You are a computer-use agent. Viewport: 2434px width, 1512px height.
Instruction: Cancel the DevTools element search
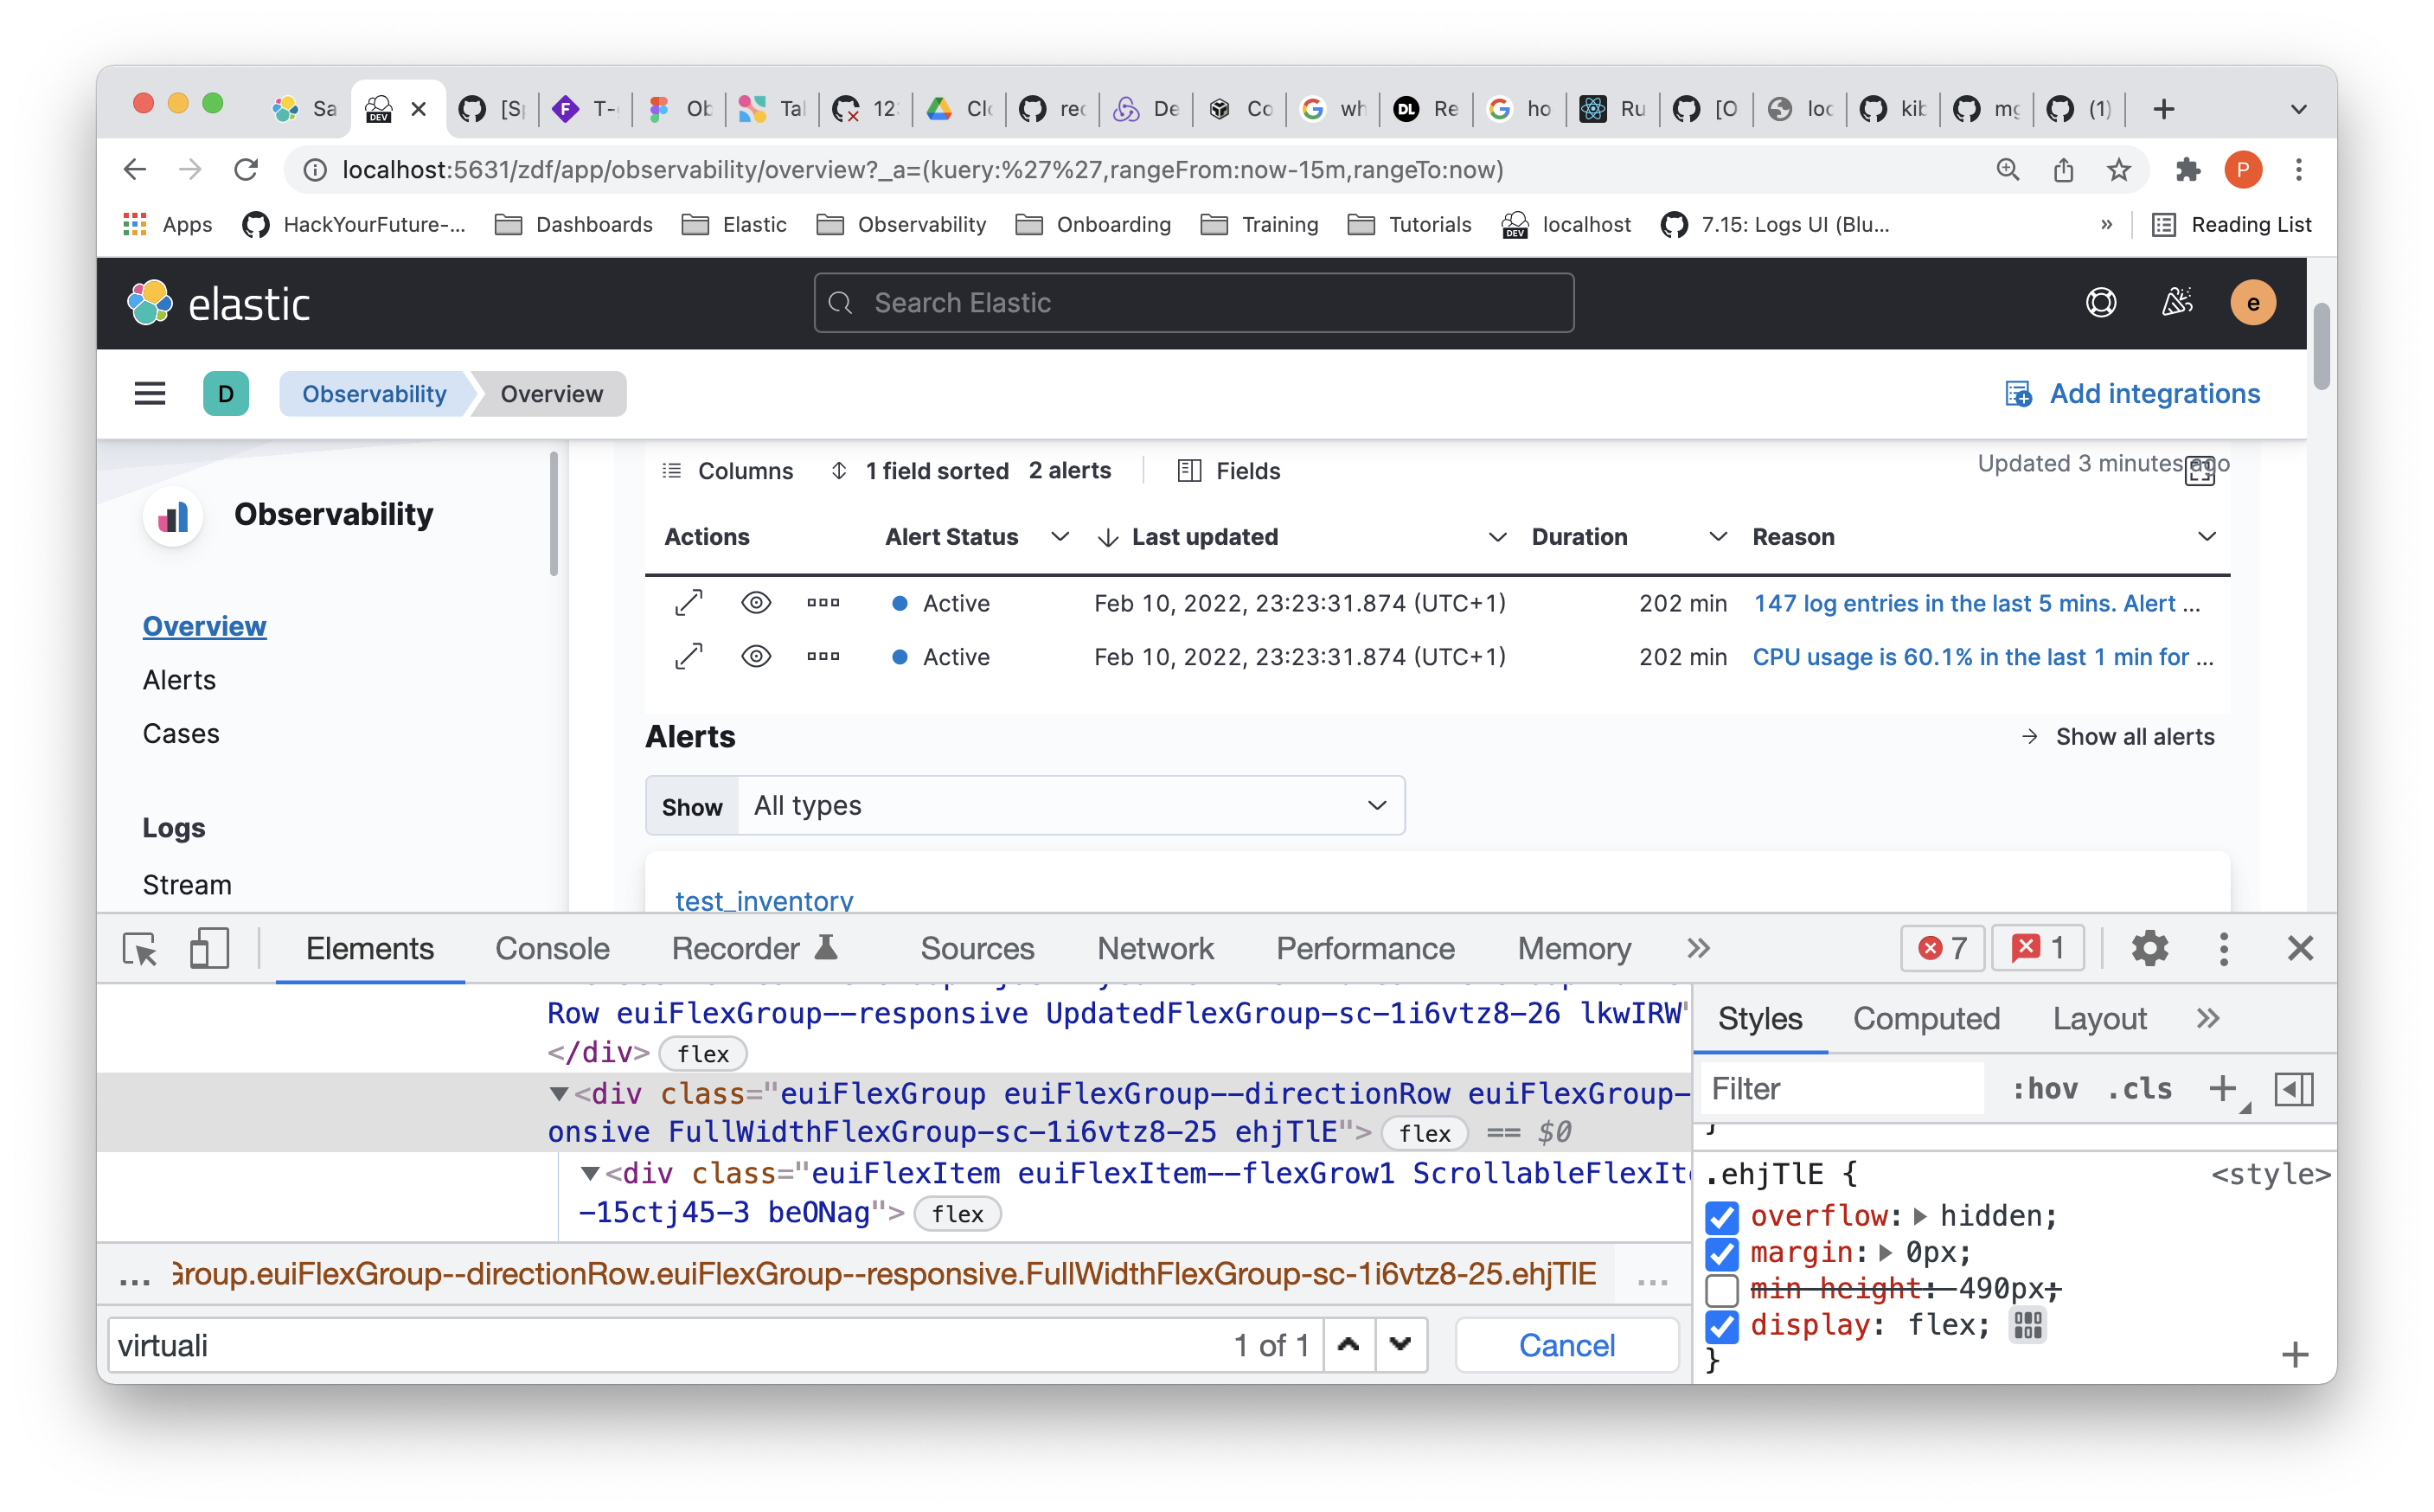(1566, 1346)
